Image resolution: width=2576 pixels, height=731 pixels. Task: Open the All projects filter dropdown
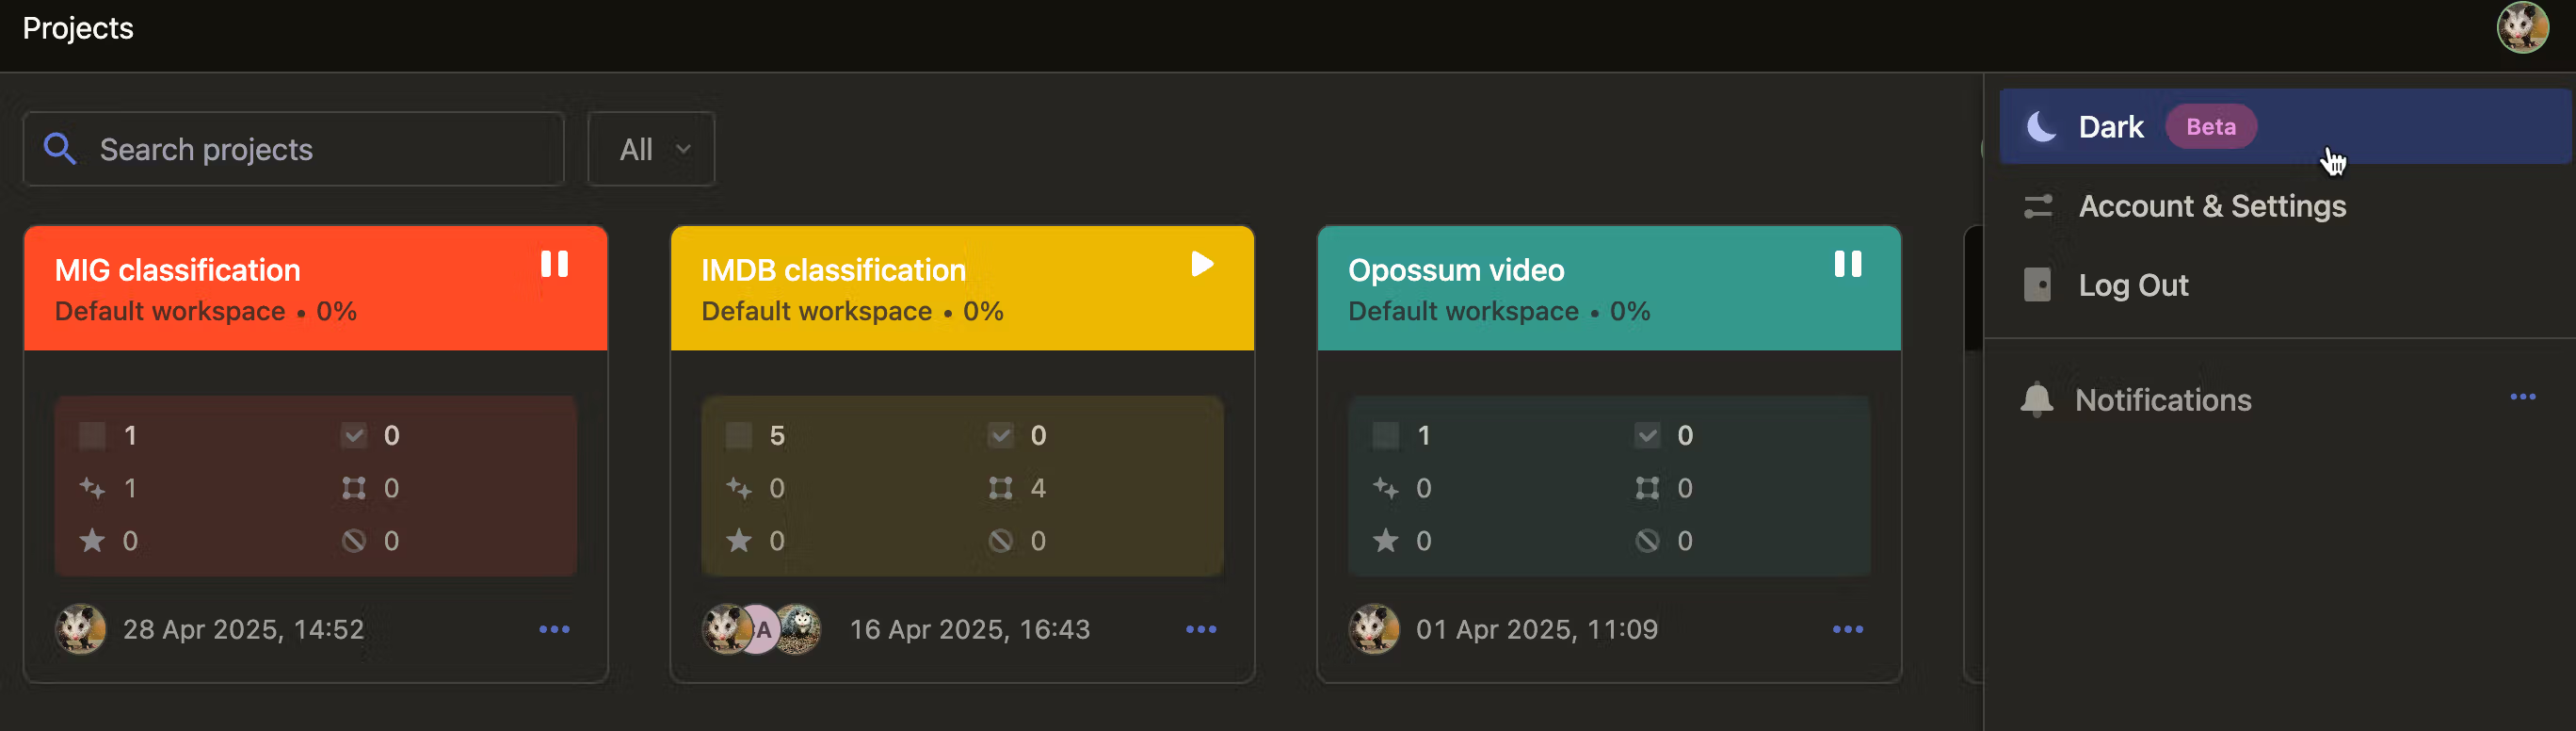[x=650, y=148]
